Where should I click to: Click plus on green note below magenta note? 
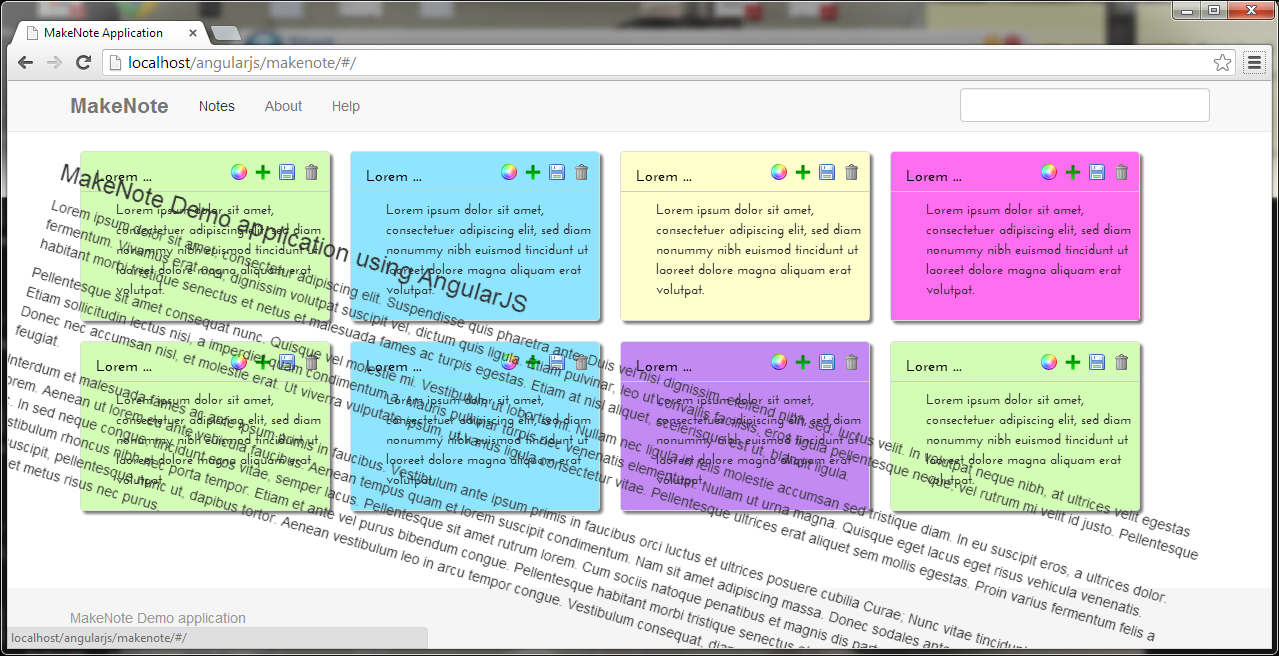(1073, 362)
